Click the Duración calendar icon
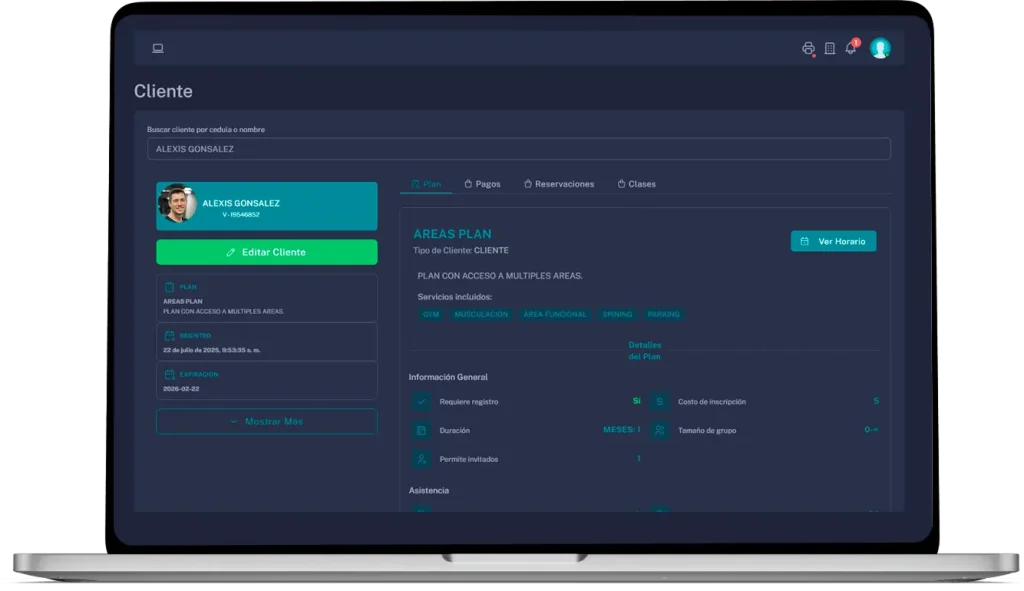The width and height of the screenshot is (1024, 591). (x=422, y=430)
